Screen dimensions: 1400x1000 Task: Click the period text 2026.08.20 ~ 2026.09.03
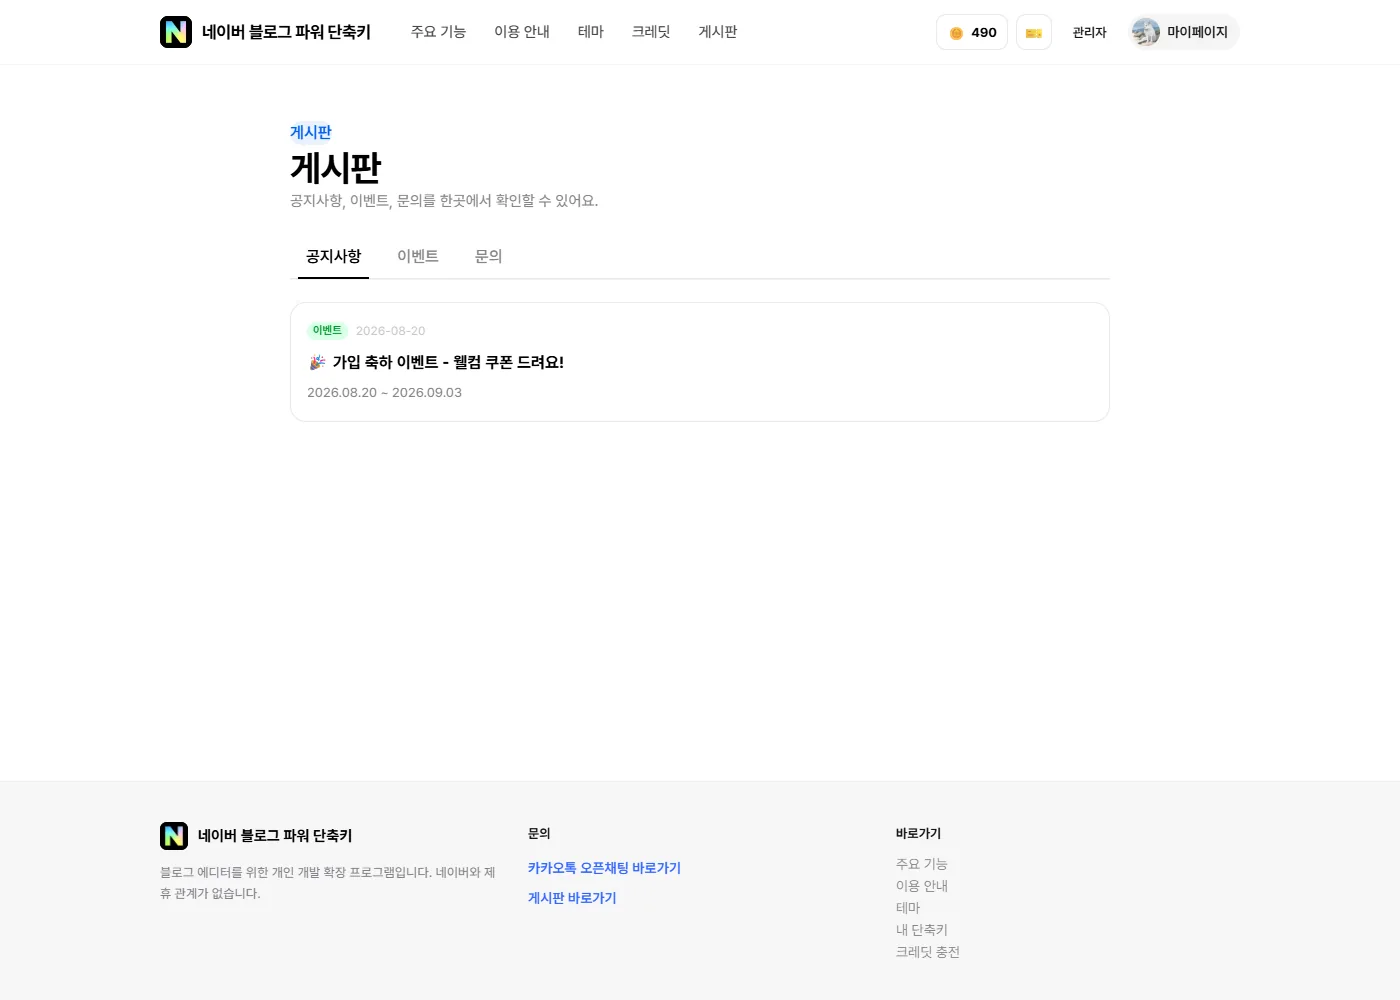point(384,392)
